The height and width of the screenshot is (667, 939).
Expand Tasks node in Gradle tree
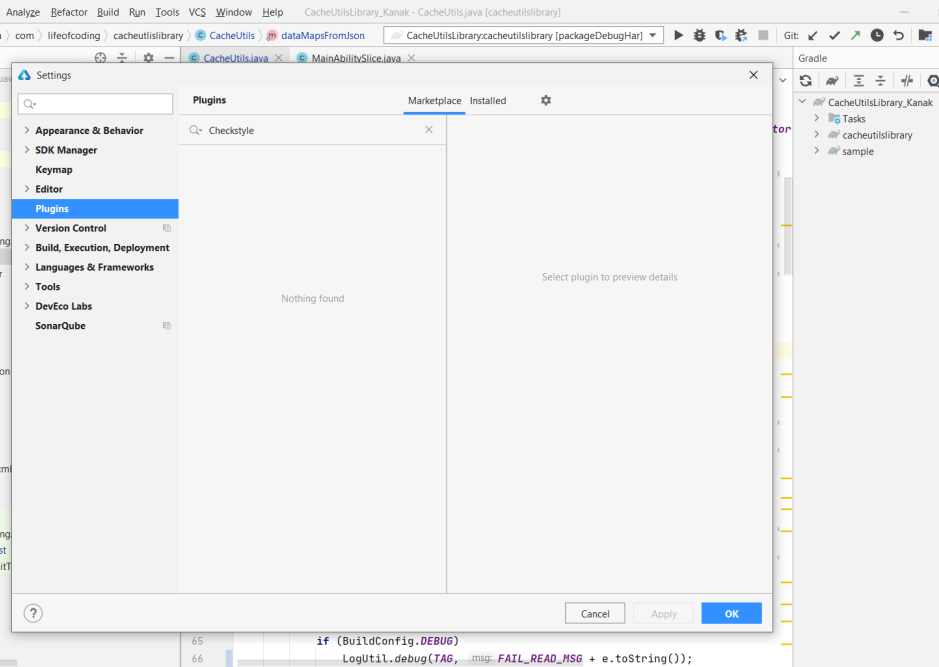click(817, 118)
